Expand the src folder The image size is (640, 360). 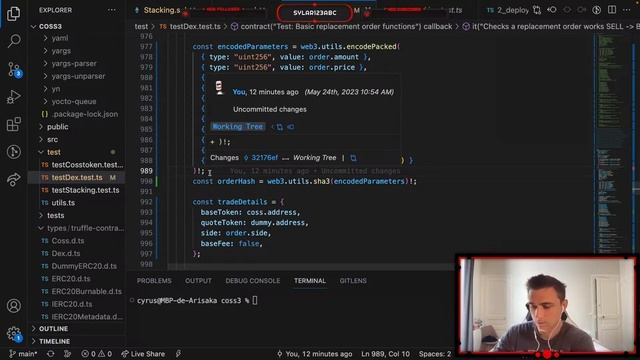tap(52, 140)
